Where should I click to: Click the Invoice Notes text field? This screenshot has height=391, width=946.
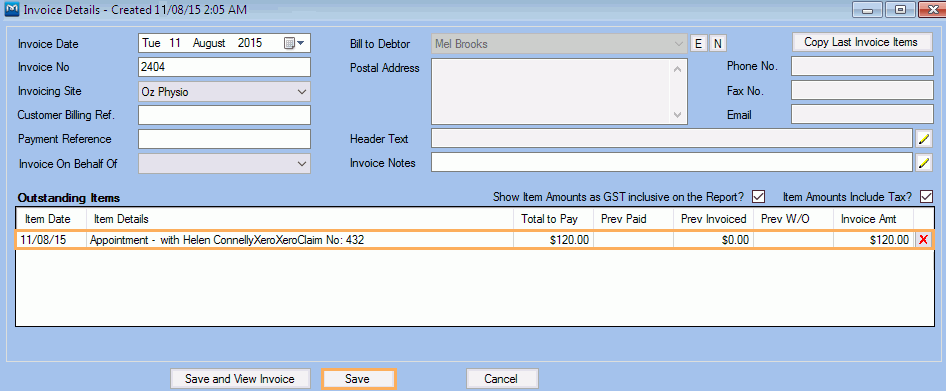pyautogui.click(x=671, y=162)
